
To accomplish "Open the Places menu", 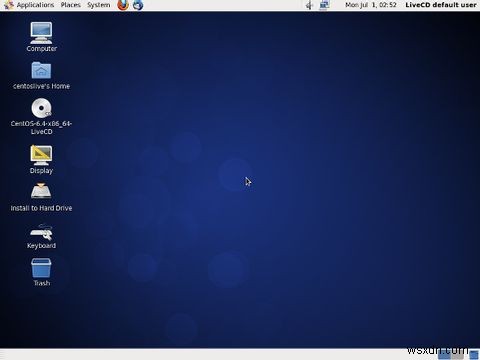I will (x=71, y=5).
